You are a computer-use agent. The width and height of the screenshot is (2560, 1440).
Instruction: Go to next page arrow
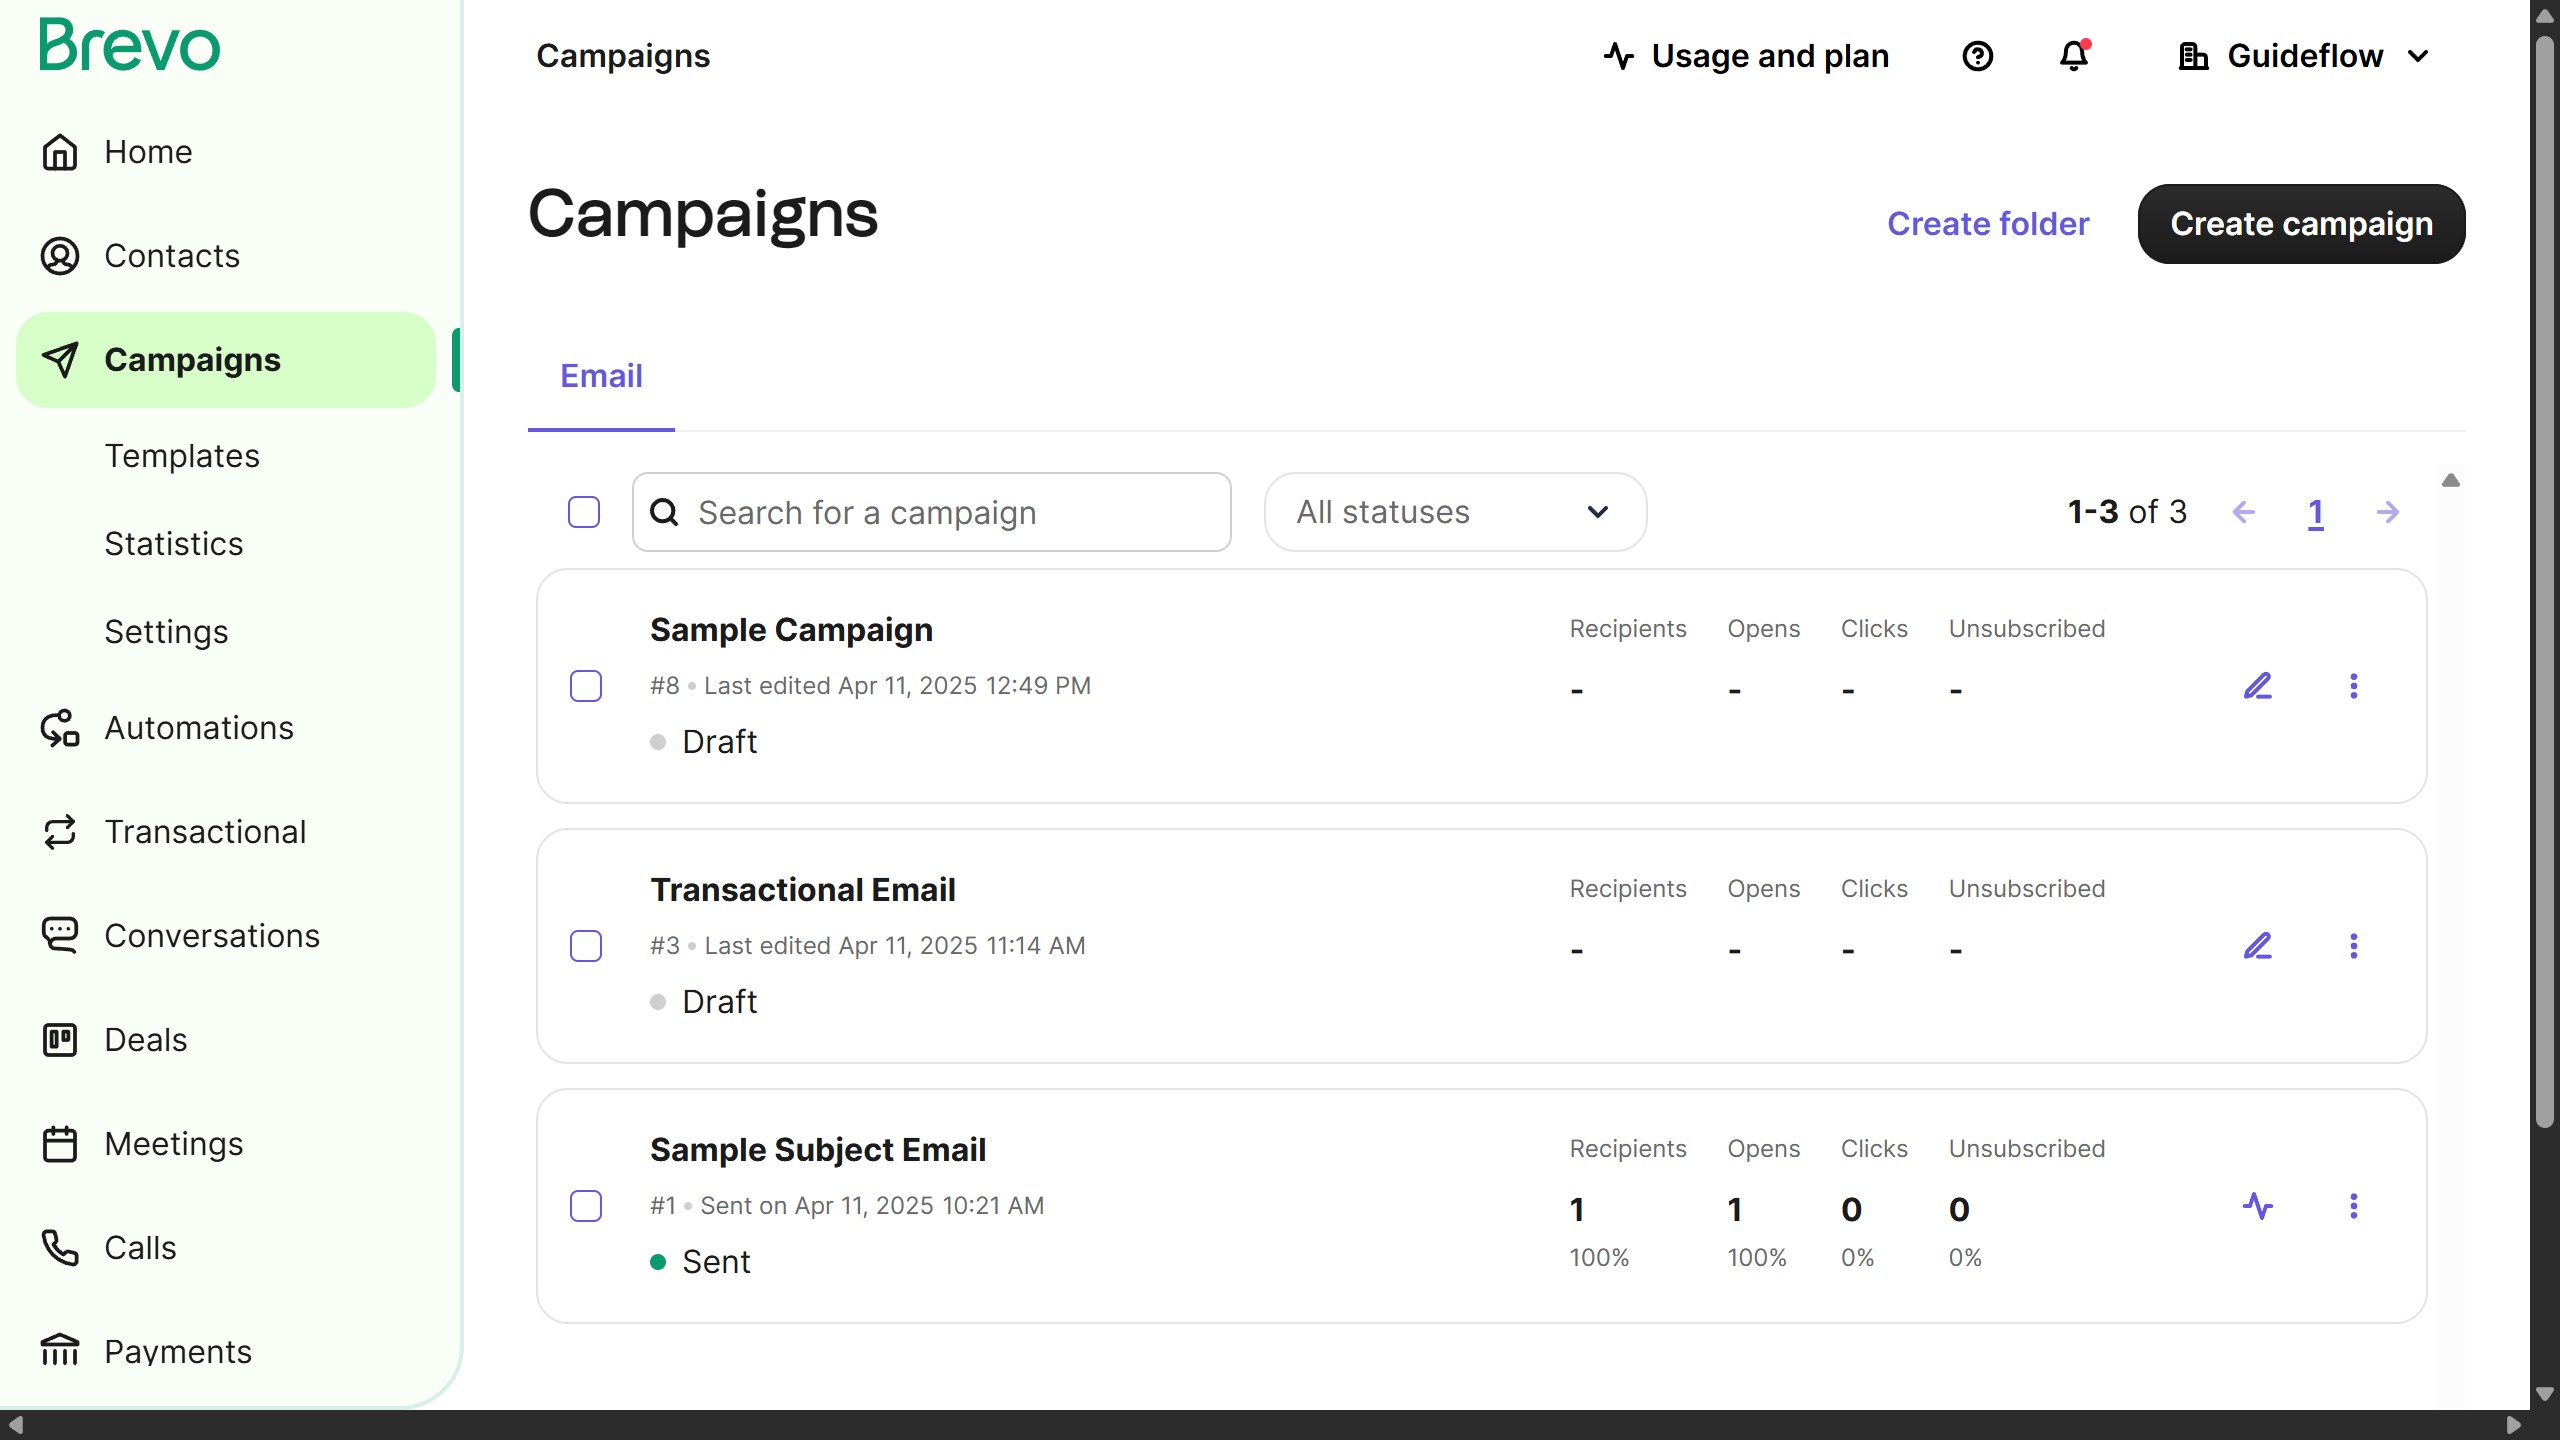click(2387, 513)
